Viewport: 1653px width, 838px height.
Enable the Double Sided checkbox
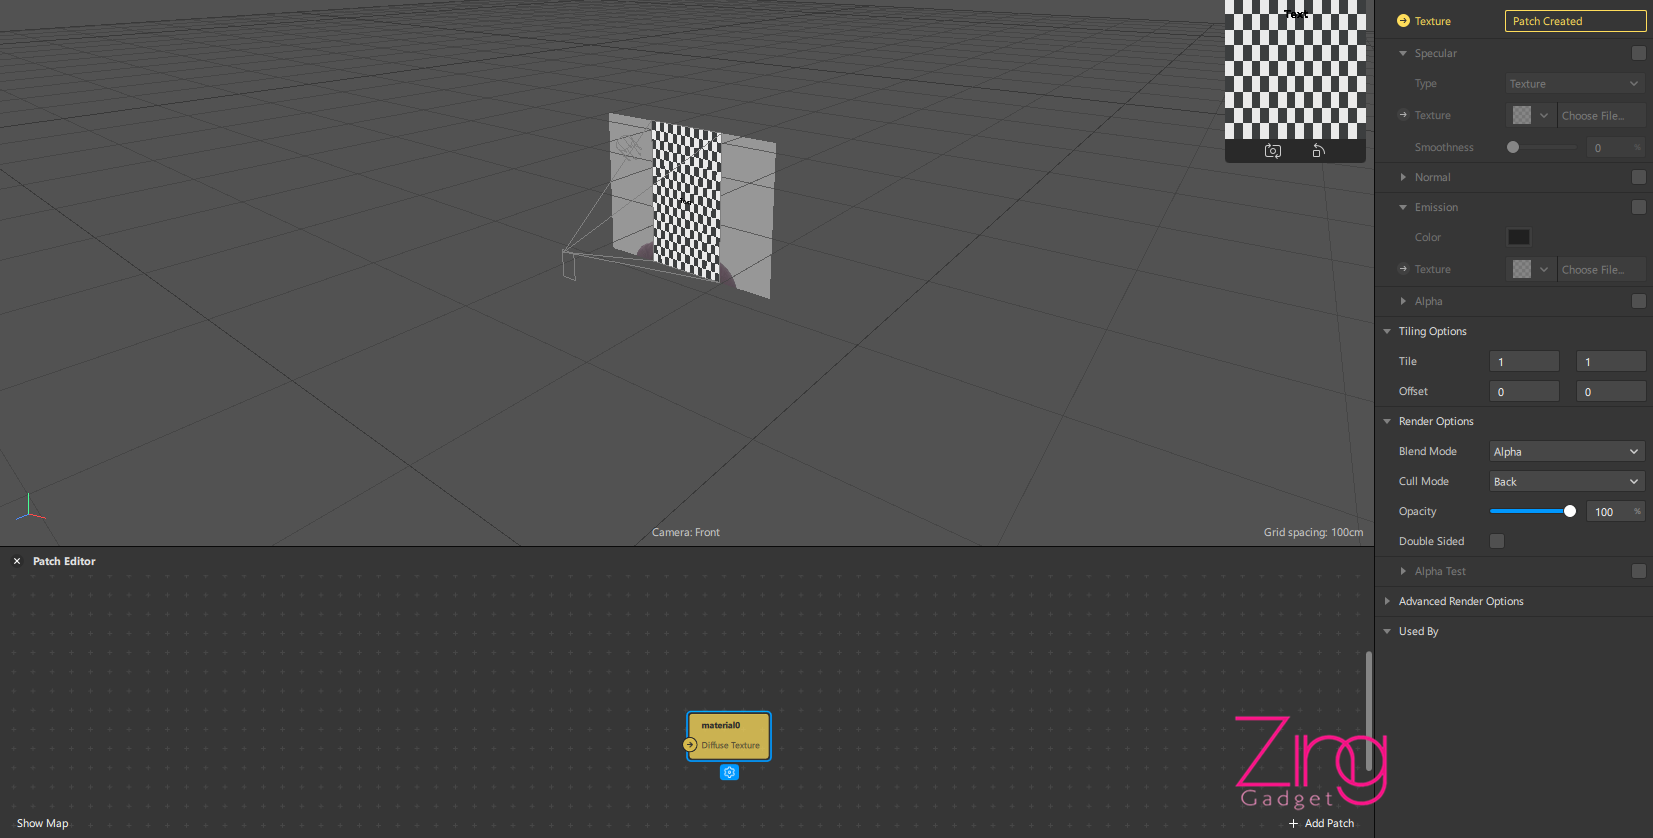tap(1497, 541)
